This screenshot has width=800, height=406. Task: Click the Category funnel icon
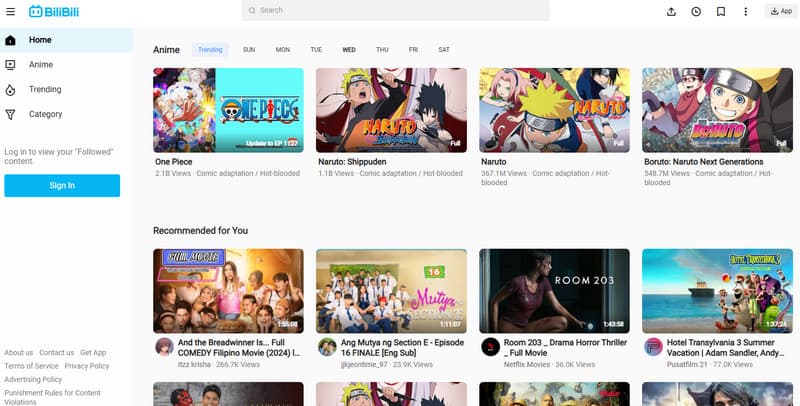(x=10, y=115)
